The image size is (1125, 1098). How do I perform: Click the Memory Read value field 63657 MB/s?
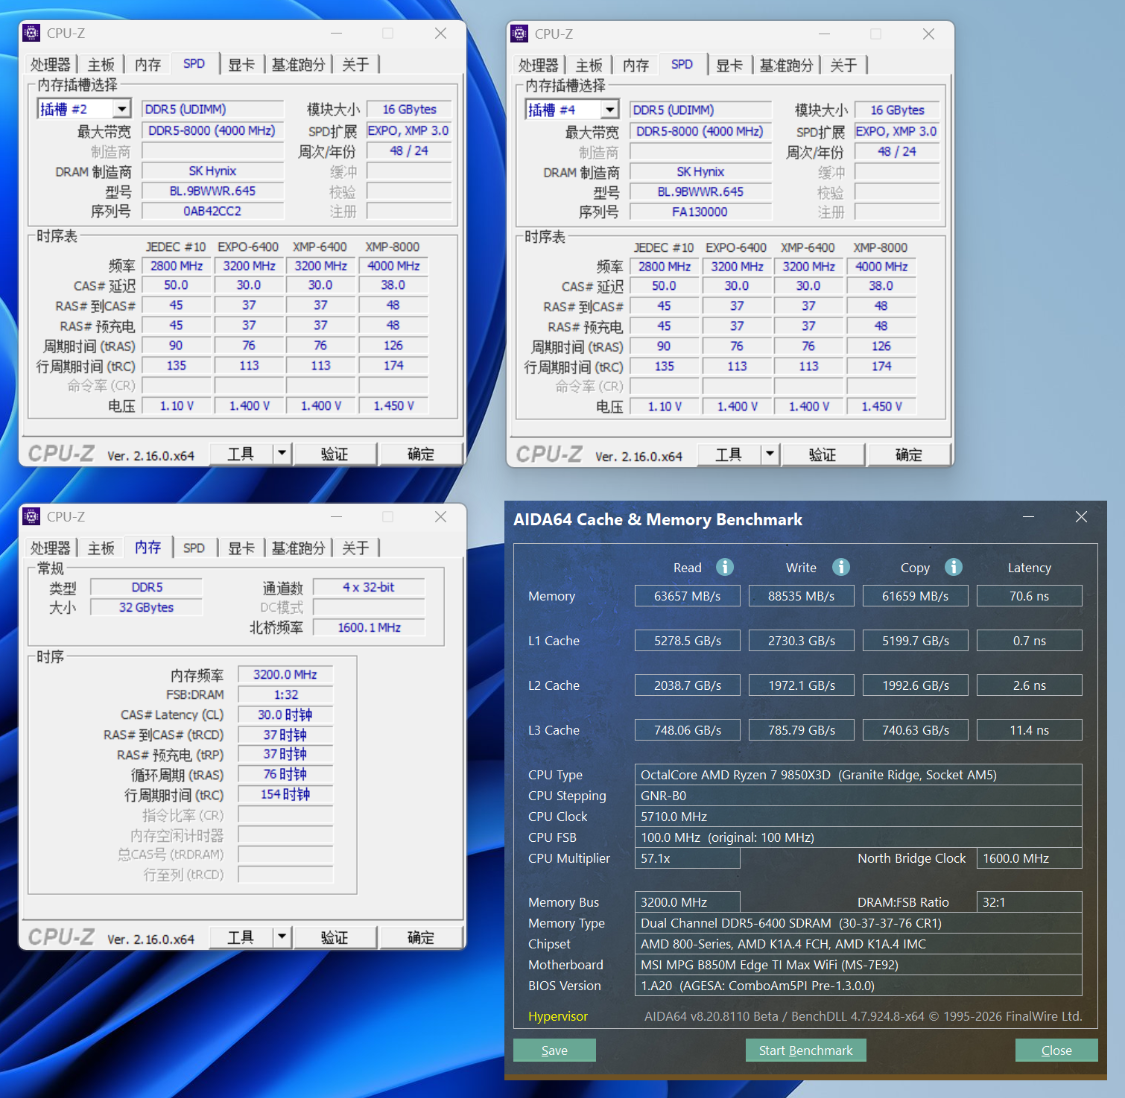tap(687, 596)
